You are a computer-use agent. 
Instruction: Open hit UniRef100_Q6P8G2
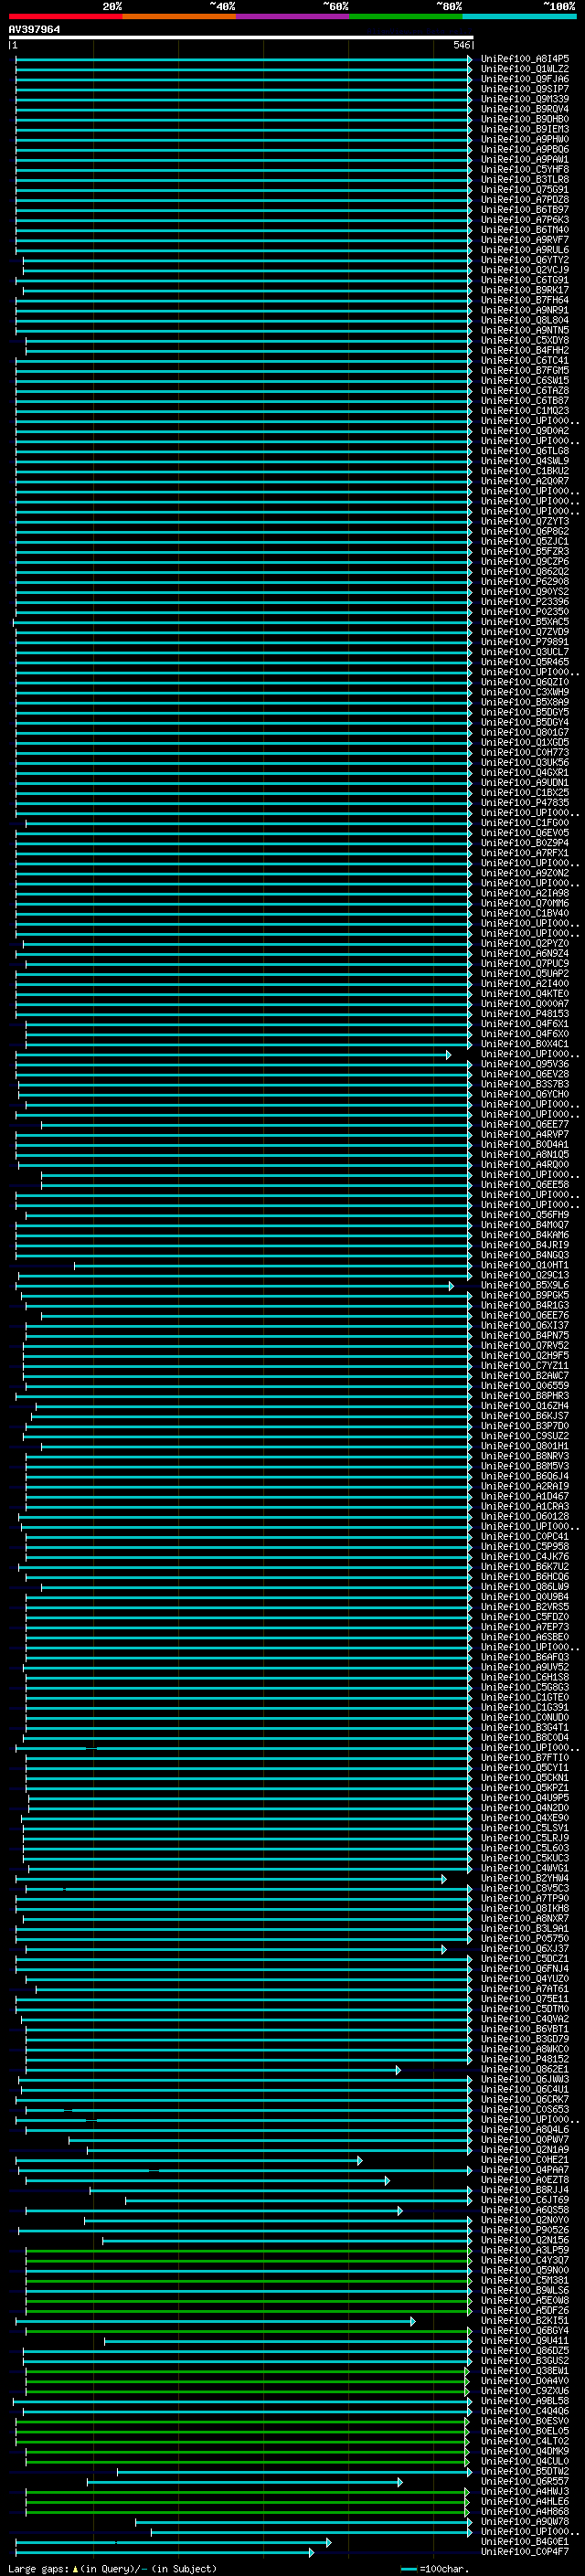[x=525, y=531]
